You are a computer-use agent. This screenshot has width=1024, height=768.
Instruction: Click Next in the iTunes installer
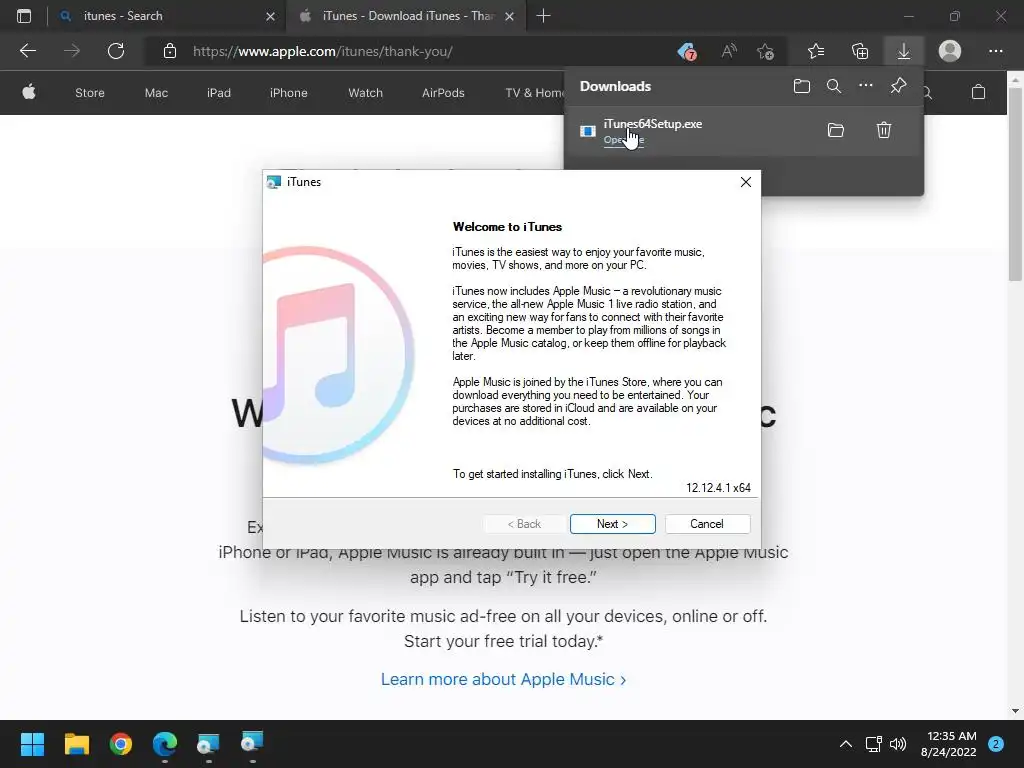[613, 524]
